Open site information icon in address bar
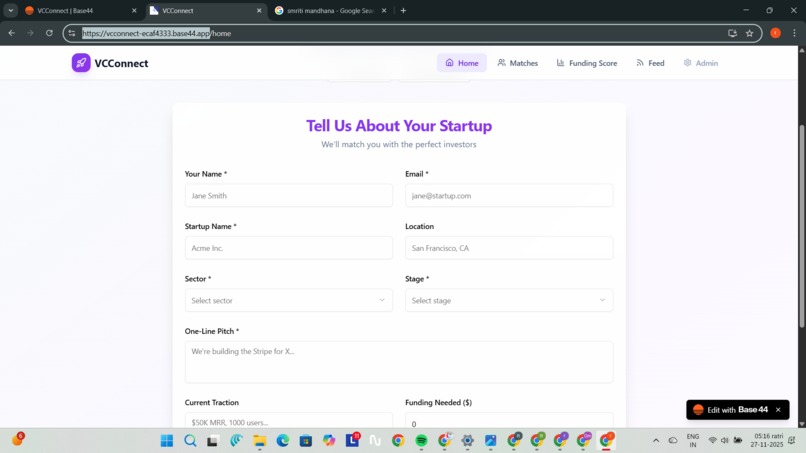This screenshot has width=806, height=453. tap(72, 33)
